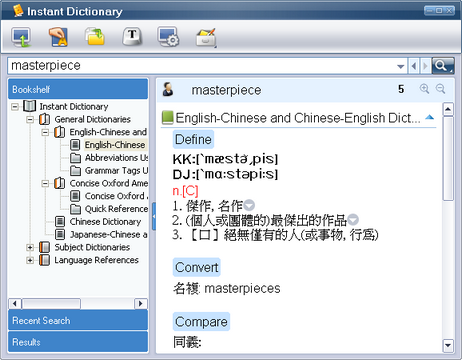The height and width of the screenshot is (360, 462).
Task: Collapse the General Dictionaries tree node
Action: tap(30, 119)
